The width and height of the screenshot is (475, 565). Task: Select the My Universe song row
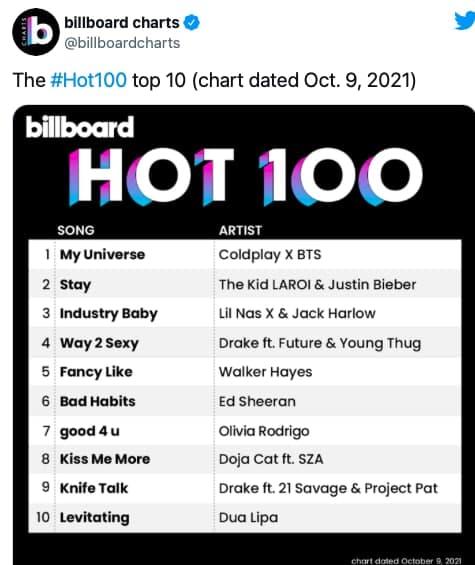tap(245, 254)
